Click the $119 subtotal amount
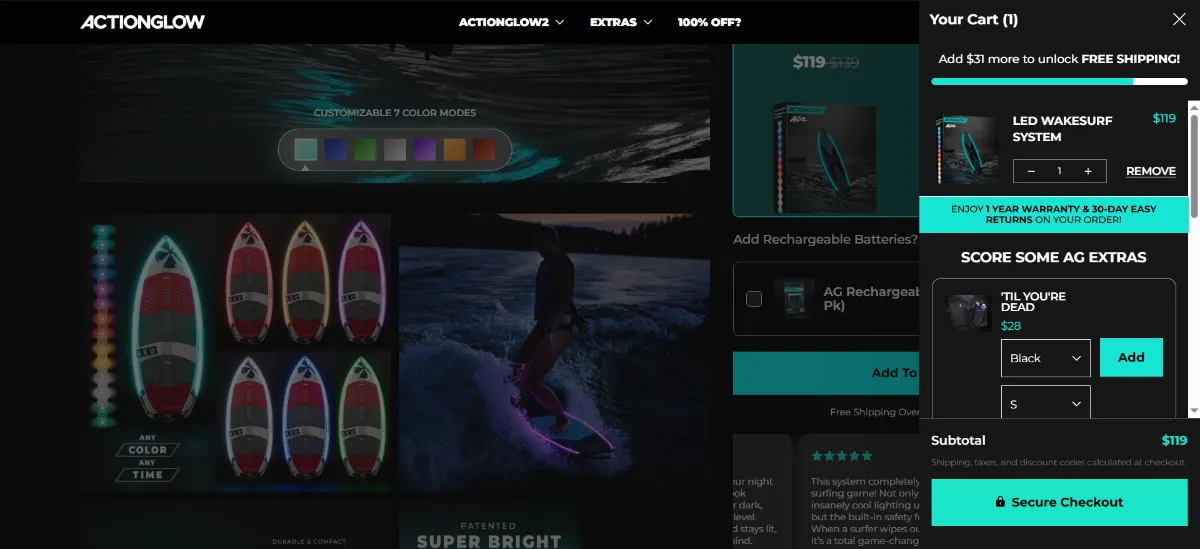 point(1174,440)
